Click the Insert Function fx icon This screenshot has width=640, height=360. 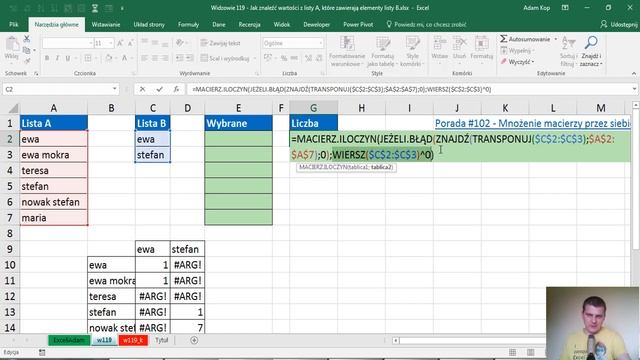[176, 89]
